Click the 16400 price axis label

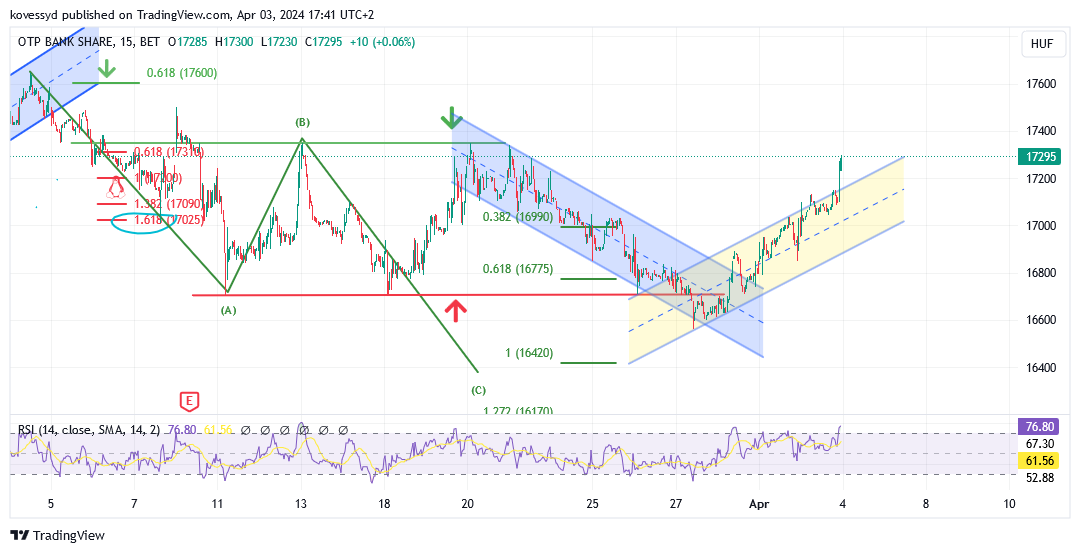tap(1041, 368)
